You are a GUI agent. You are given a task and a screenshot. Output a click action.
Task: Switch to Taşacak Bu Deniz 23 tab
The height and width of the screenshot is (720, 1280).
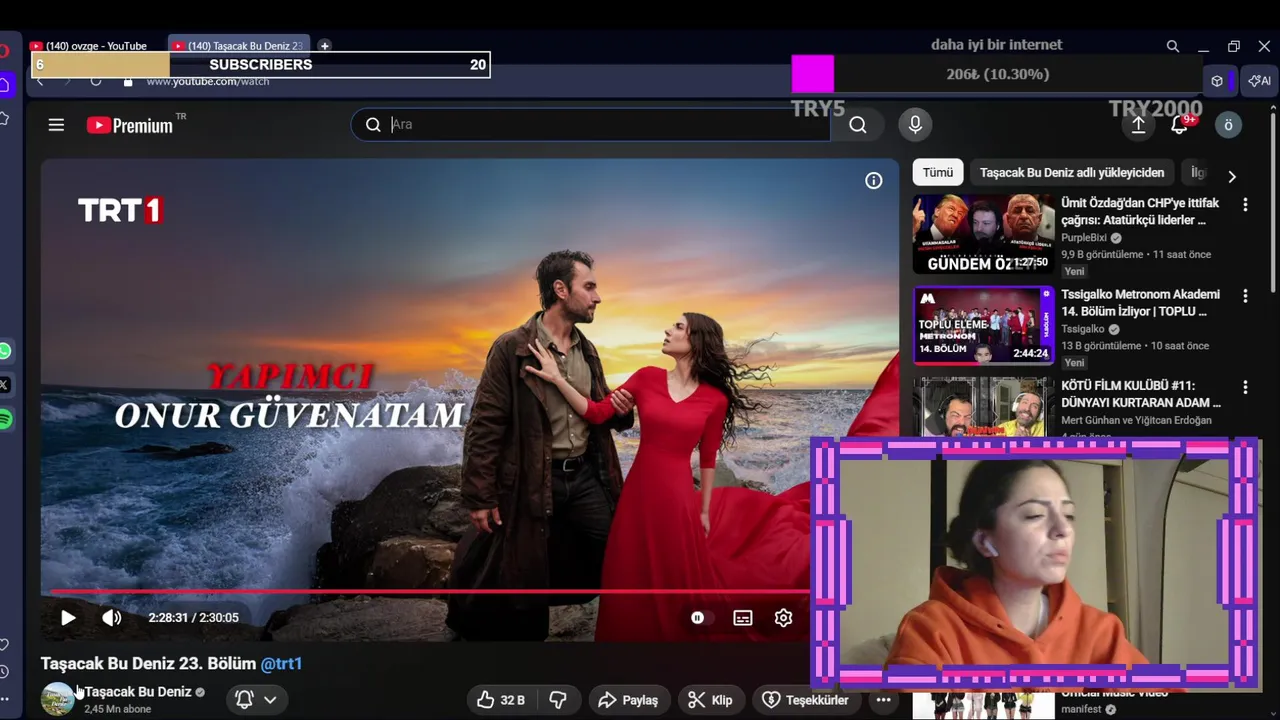239,46
